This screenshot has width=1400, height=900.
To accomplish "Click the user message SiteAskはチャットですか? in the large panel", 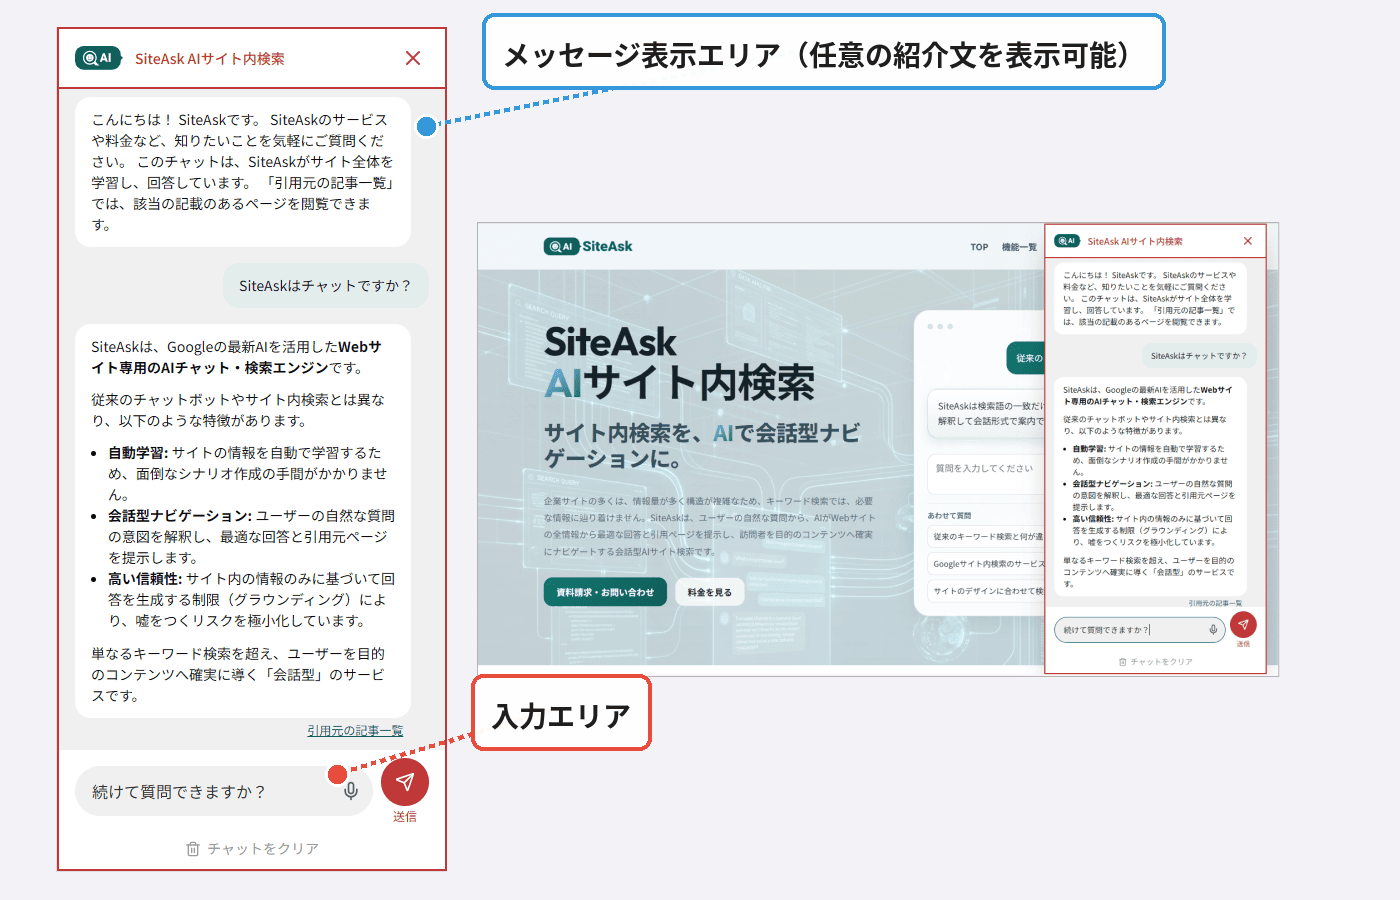I will (x=326, y=286).
